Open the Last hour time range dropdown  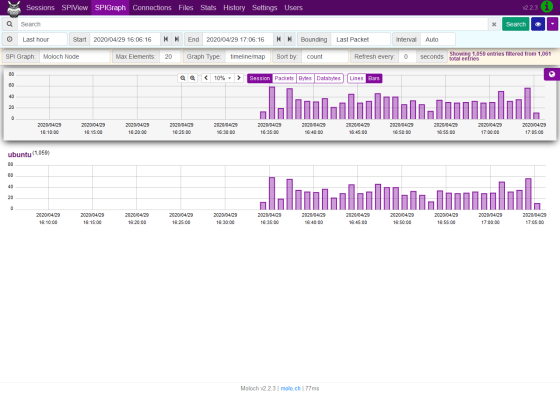[42, 39]
